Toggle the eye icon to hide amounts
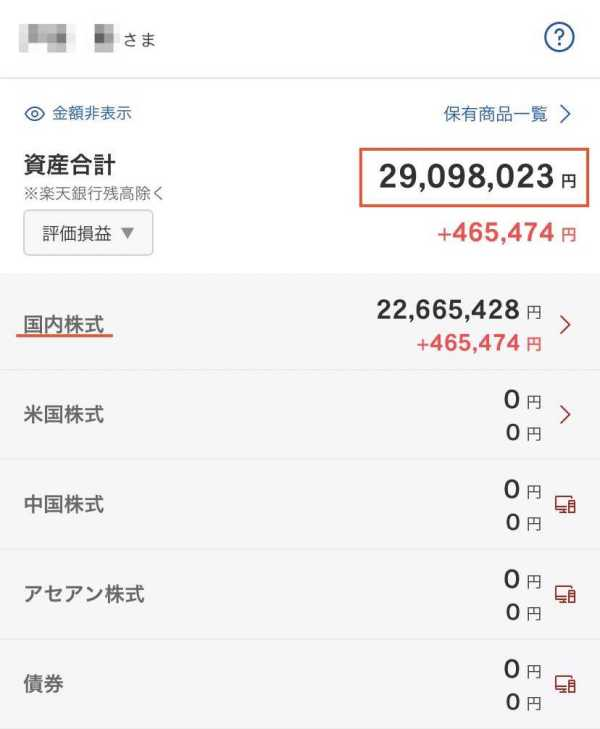Image resolution: width=600 pixels, height=729 pixels. click(x=34, y=114)
